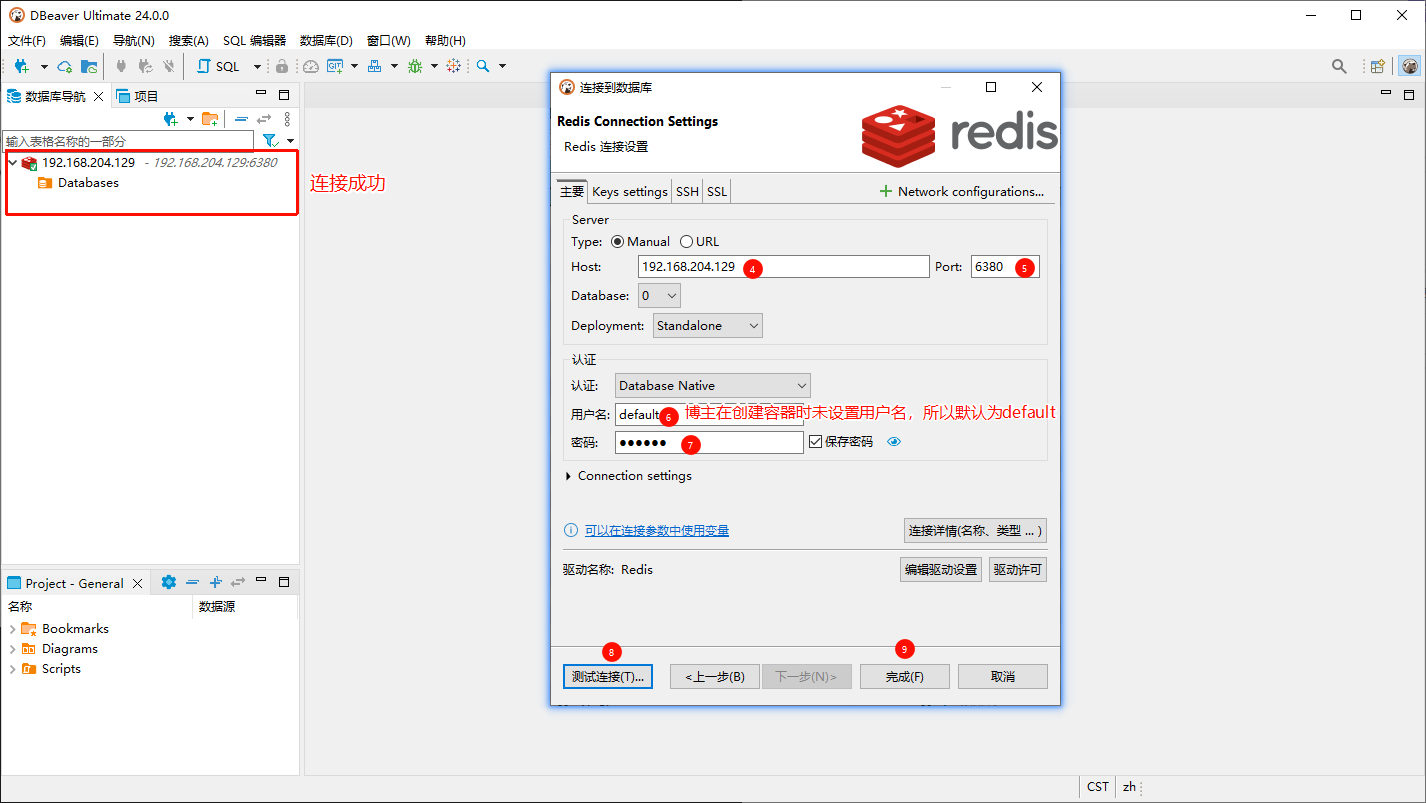Viewport: 1426px width, 803px height.
Task: Open the navigator filter dropdown arrow
Action: [290, 141]
